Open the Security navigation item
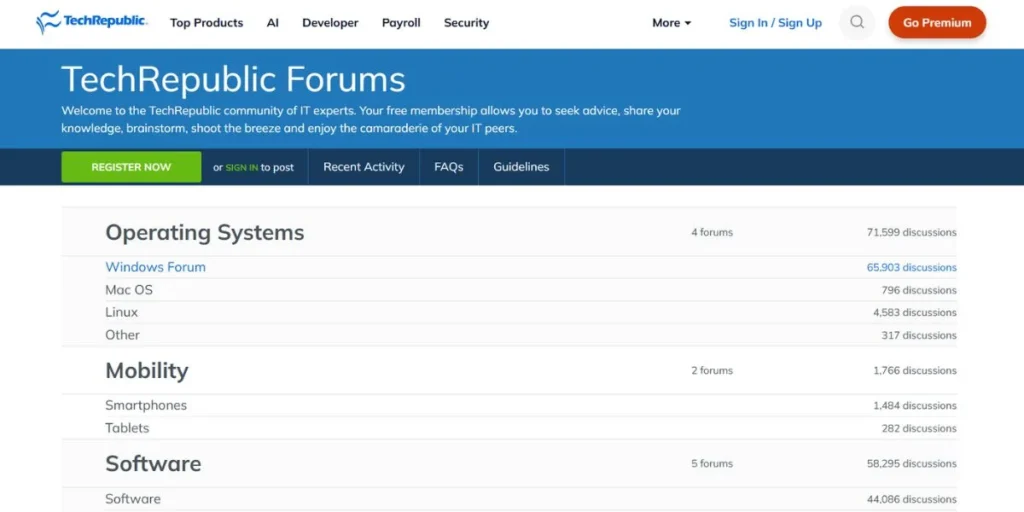Screen dimensions: 1024x512 tap(466, 23)
